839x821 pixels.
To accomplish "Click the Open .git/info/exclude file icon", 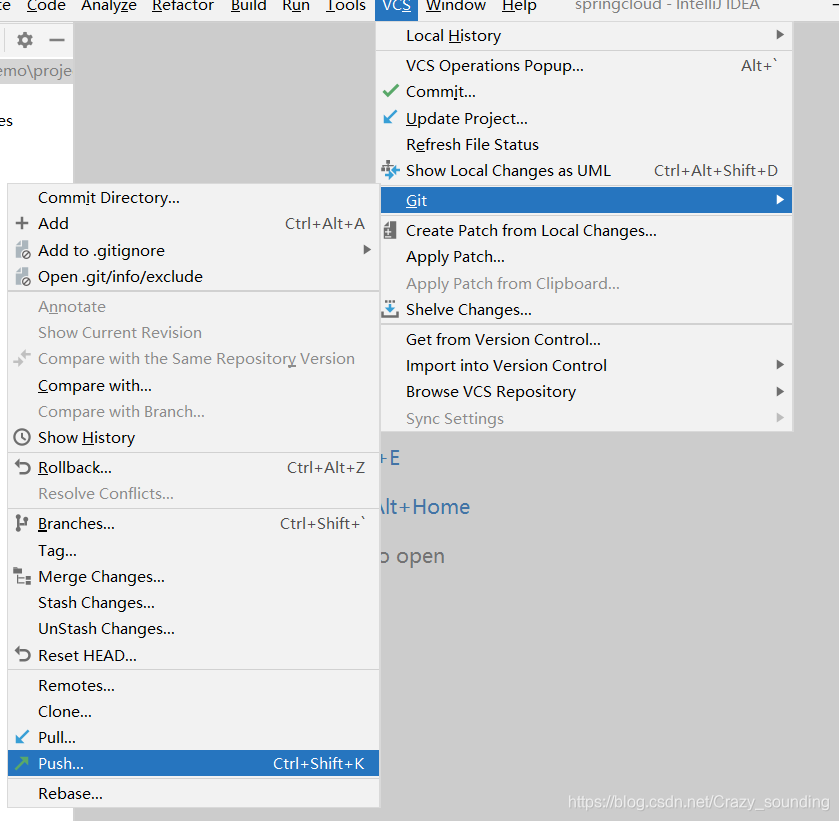I will 23,276.
